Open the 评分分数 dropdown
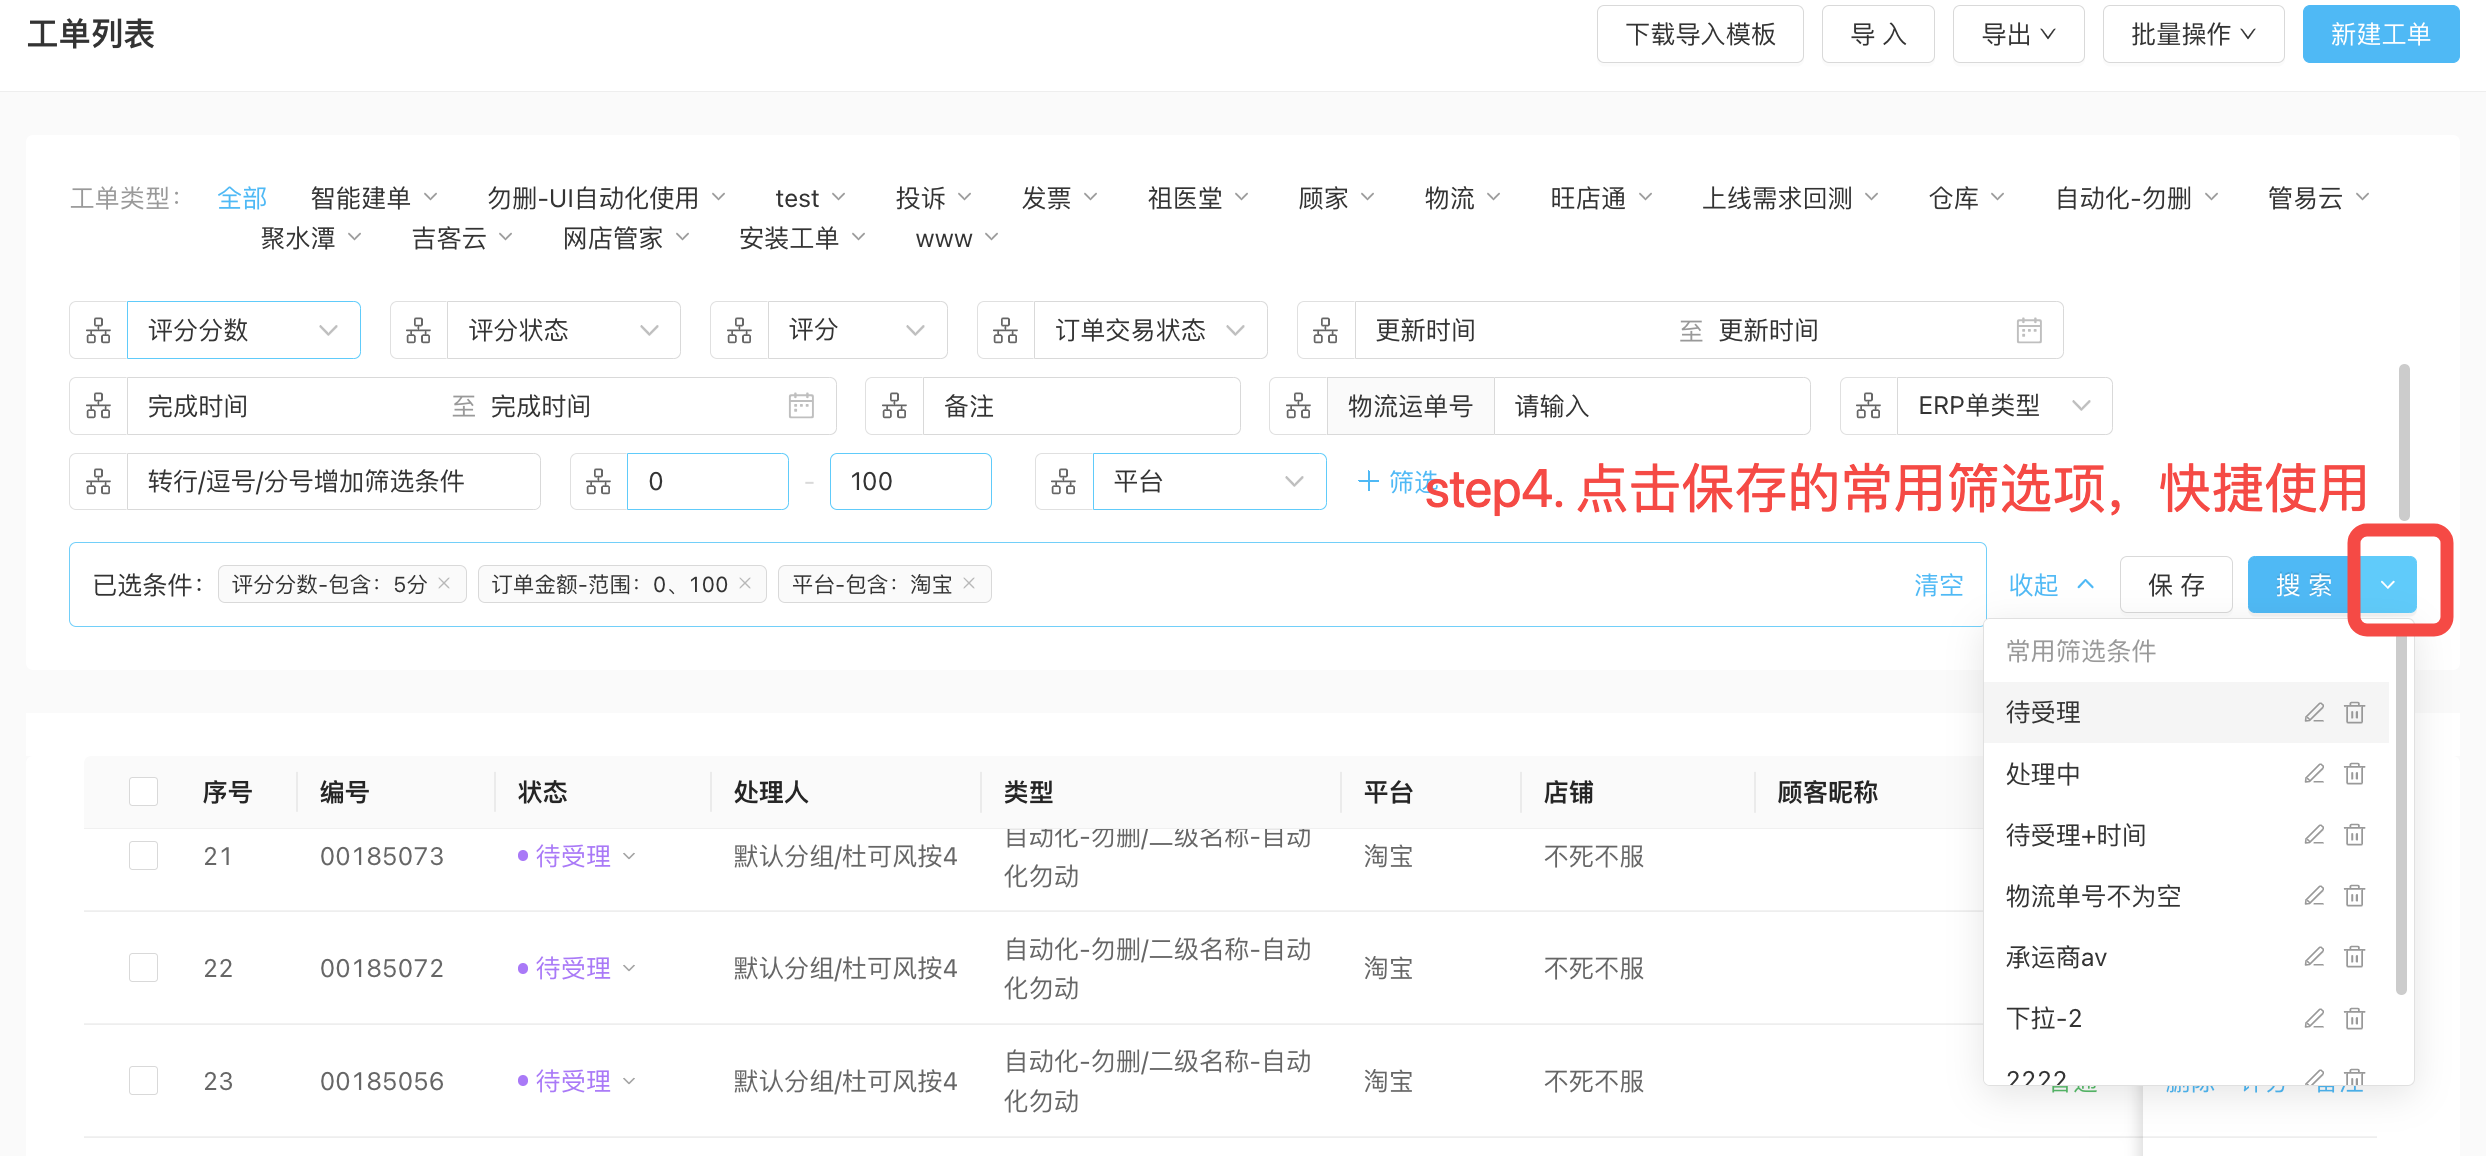This screenshot has width=2486, height=1156. click(x=243, y=330)
